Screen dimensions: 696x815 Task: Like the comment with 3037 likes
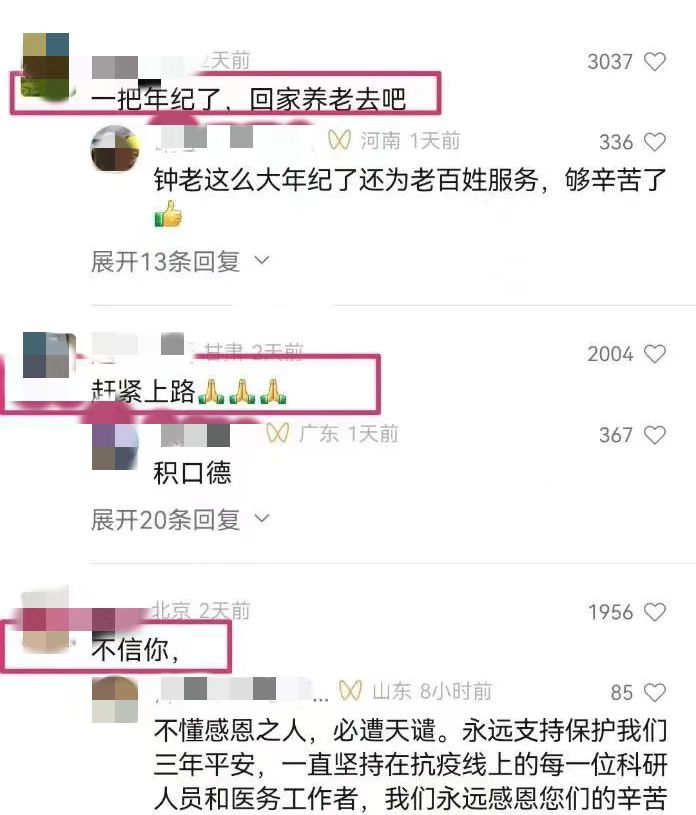[654, 62]
